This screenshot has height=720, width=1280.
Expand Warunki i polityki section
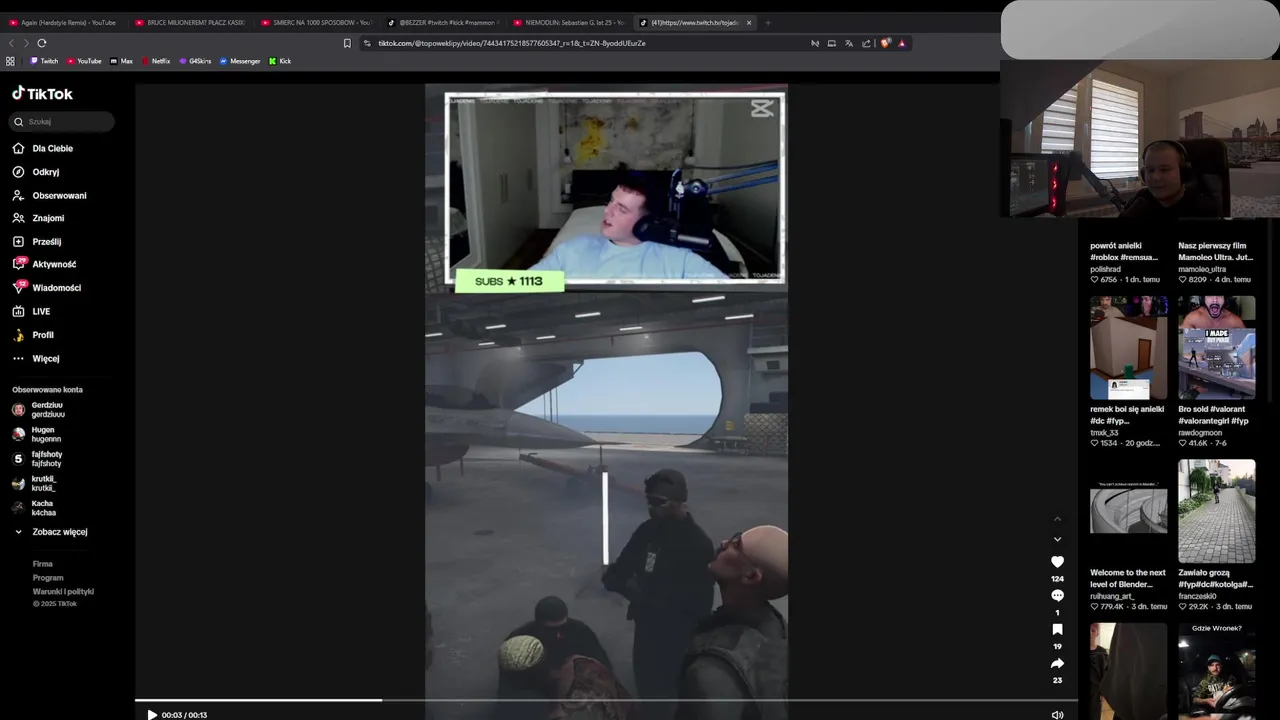[x=63, y=591]
